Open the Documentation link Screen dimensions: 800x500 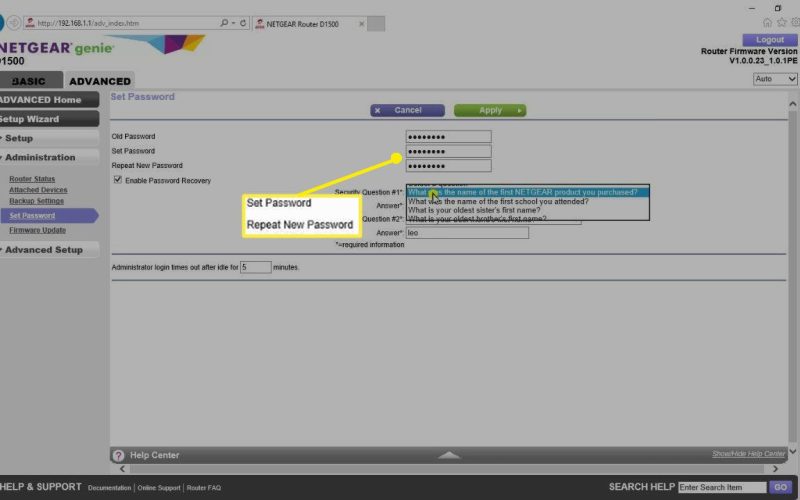pos(109,488)
